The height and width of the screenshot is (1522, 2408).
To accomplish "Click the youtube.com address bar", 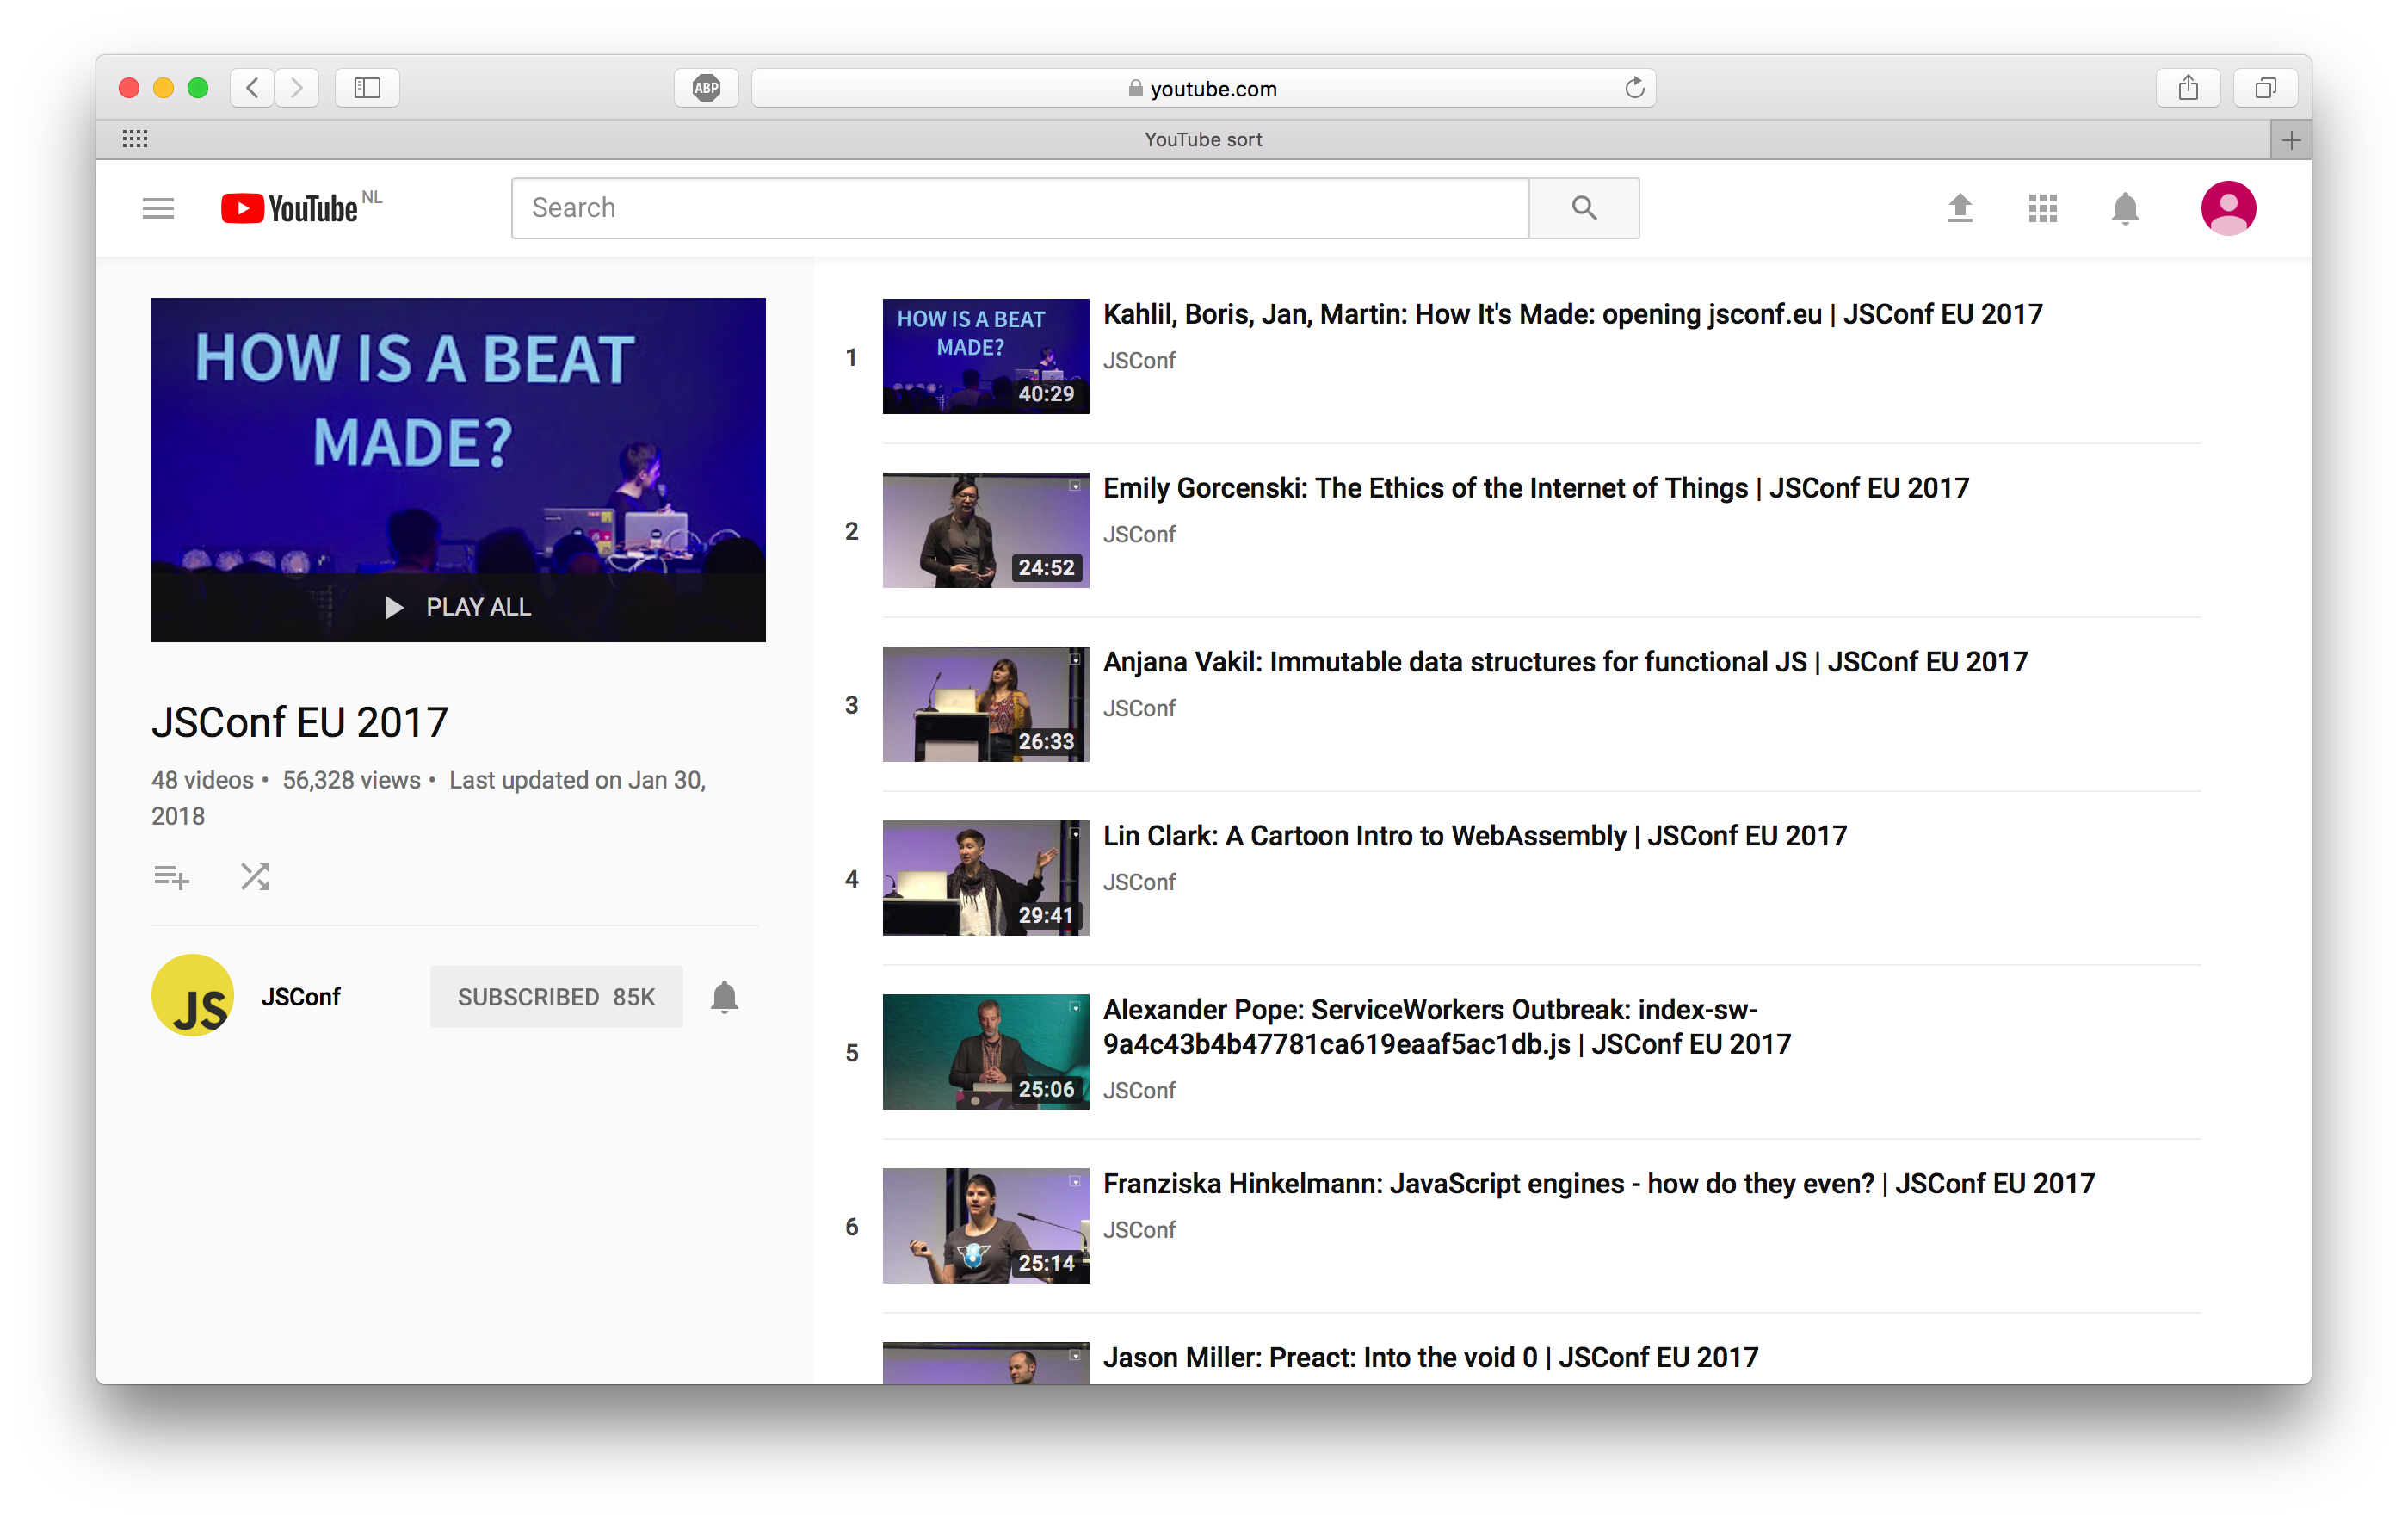I will (1203, 88).
